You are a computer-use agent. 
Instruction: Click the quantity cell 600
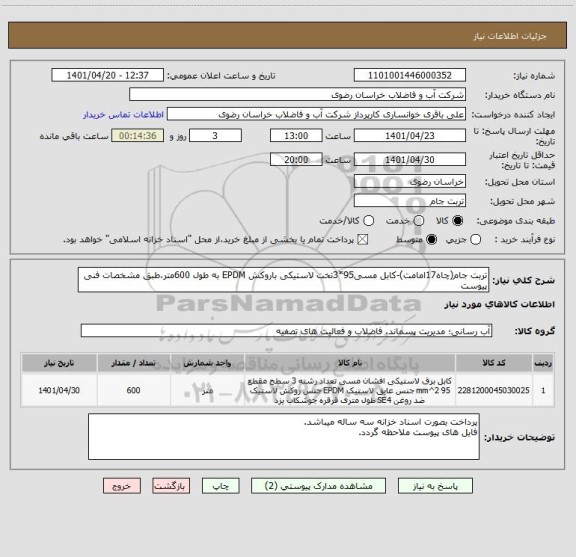[x=133, y=390]
